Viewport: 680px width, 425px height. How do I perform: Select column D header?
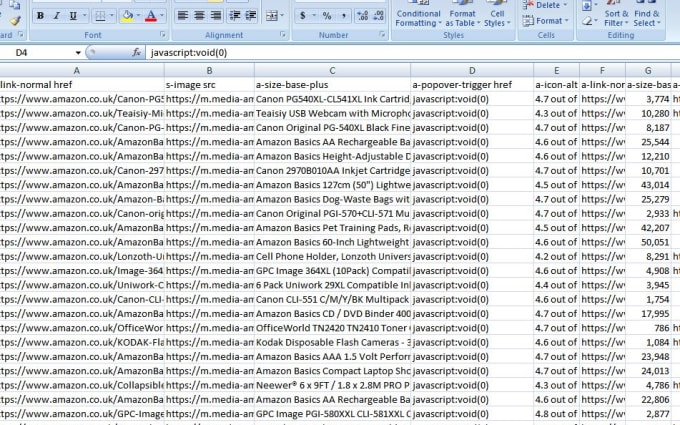coord(472,70)
